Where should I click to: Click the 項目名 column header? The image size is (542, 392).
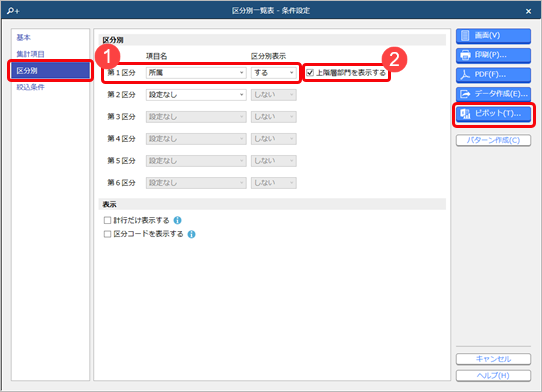coord(156,56)
